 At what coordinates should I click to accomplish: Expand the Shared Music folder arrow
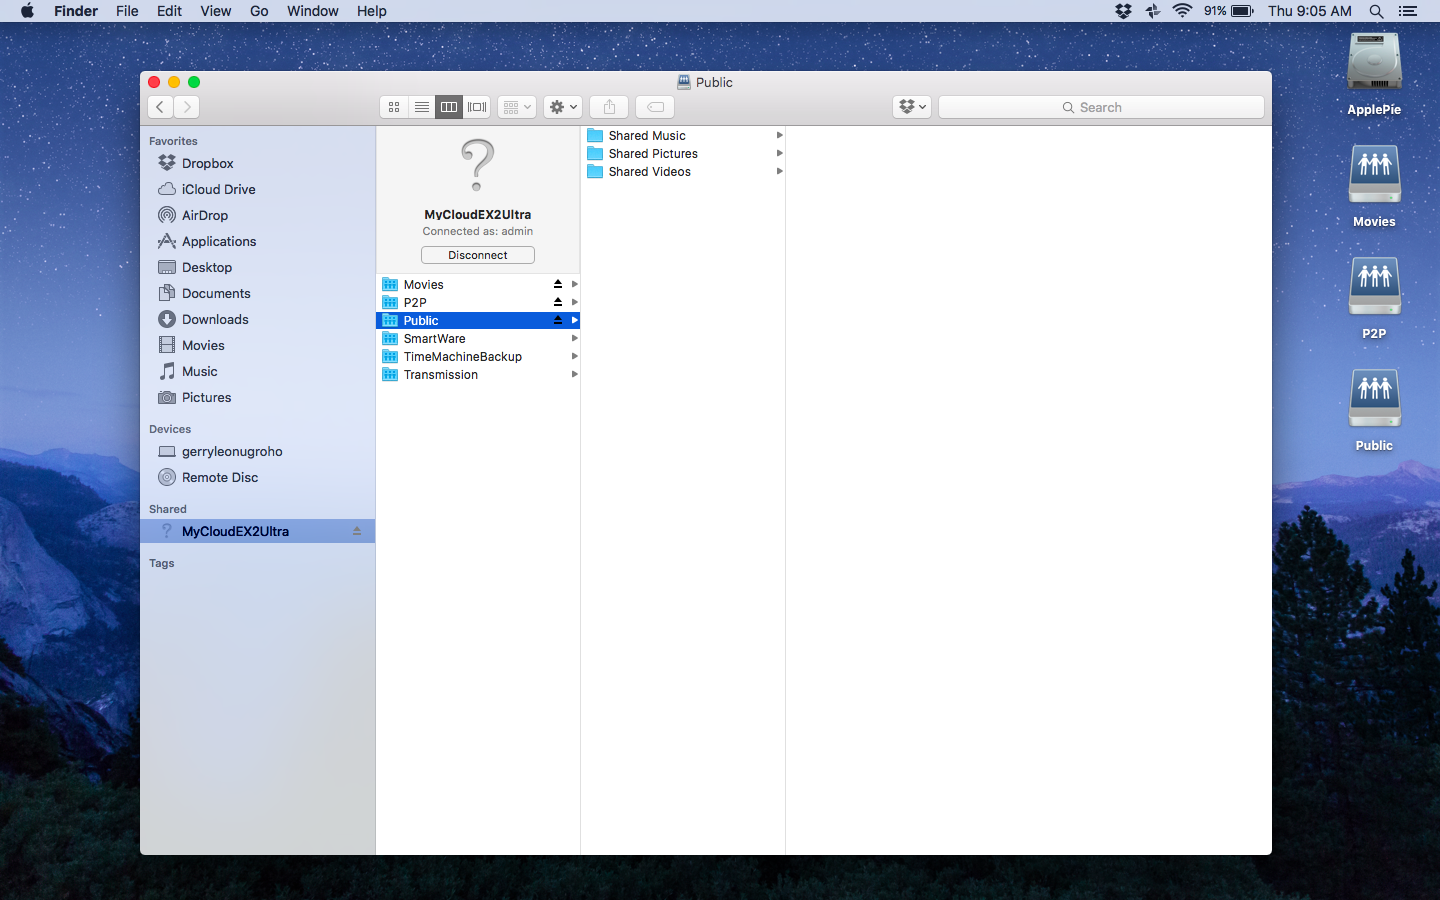pos(779,135)
